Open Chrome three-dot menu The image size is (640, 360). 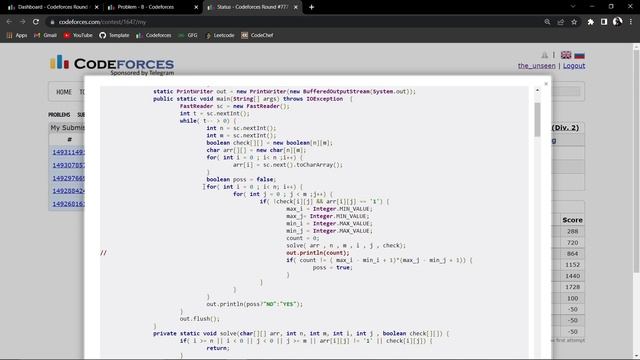631,22
